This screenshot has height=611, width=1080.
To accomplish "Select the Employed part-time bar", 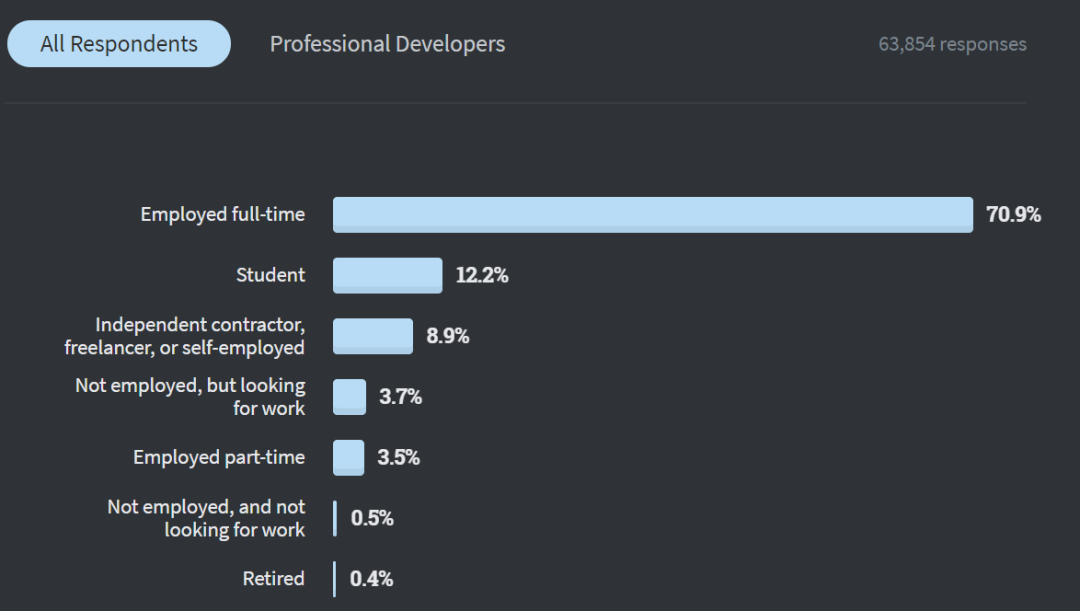I will click(348, 458).
